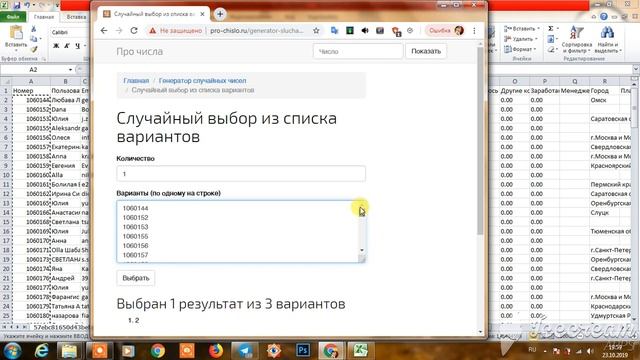Click the 'Выбрать' button

pos(136,278)
